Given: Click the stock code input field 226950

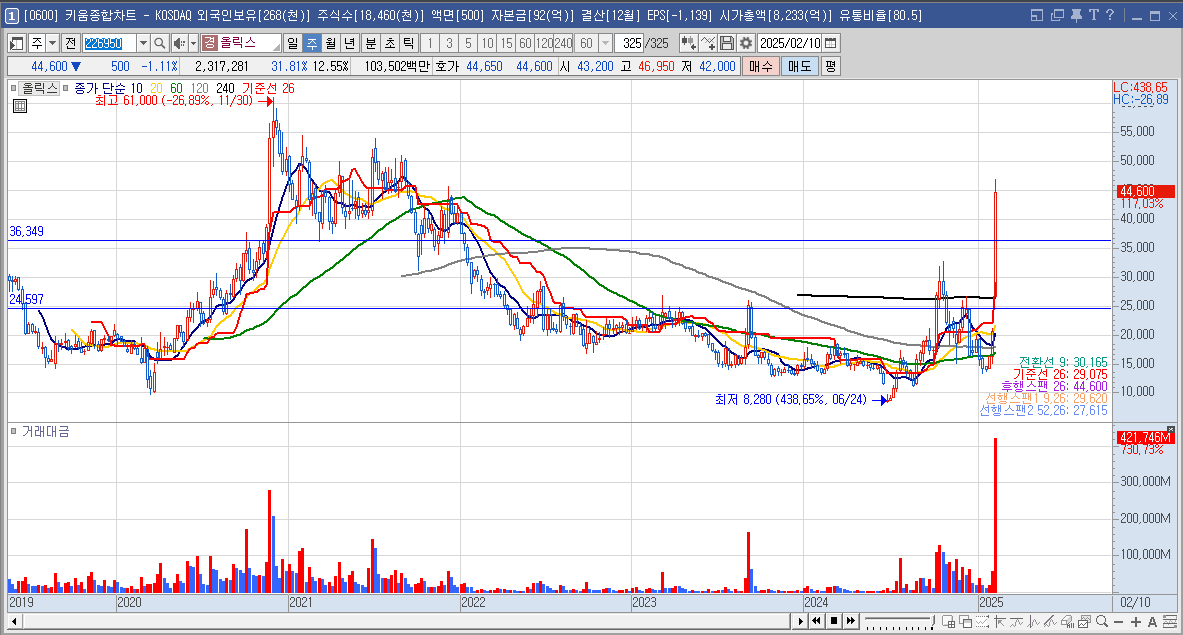Looking at the screenshot, I should coord(109,44).
